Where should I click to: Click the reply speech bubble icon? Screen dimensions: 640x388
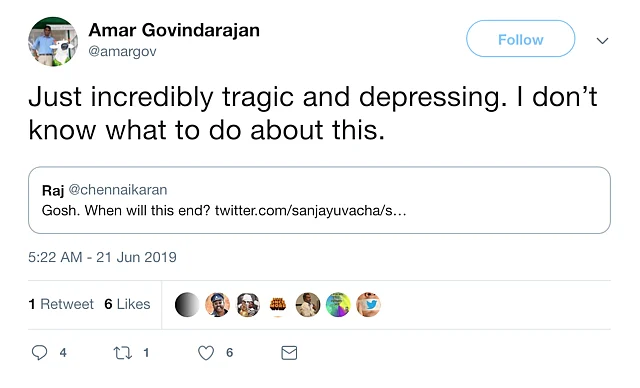40,353
